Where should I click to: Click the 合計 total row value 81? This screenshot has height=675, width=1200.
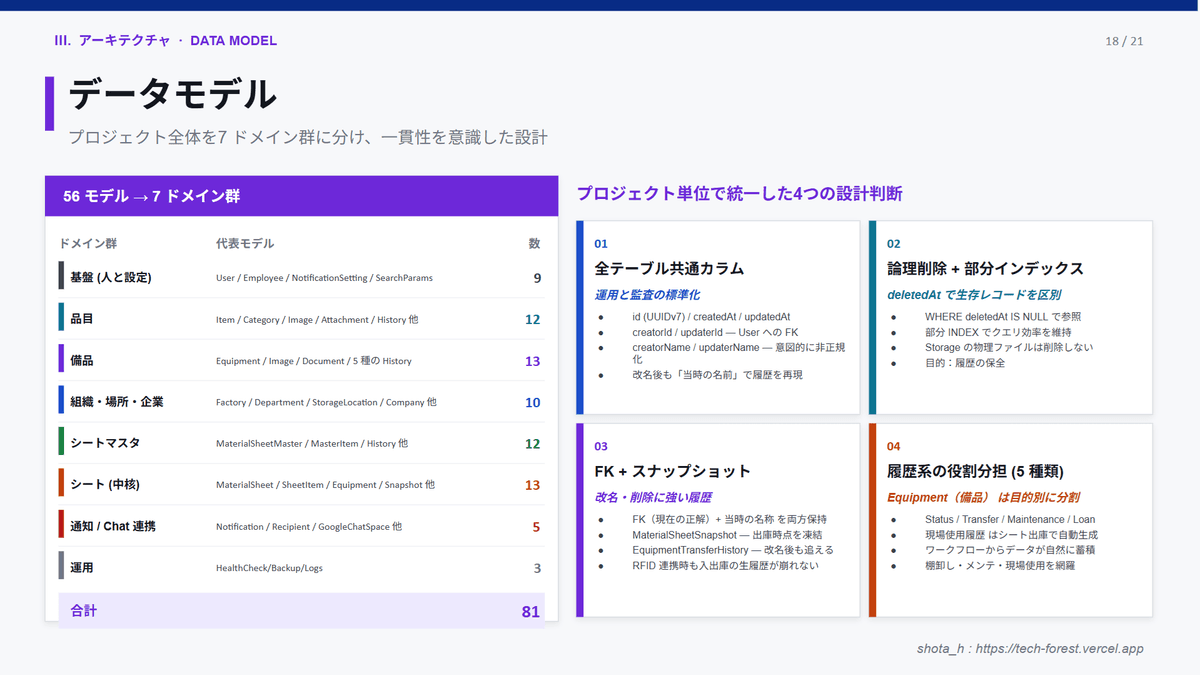pyautogui.click(x=530, y=611)
